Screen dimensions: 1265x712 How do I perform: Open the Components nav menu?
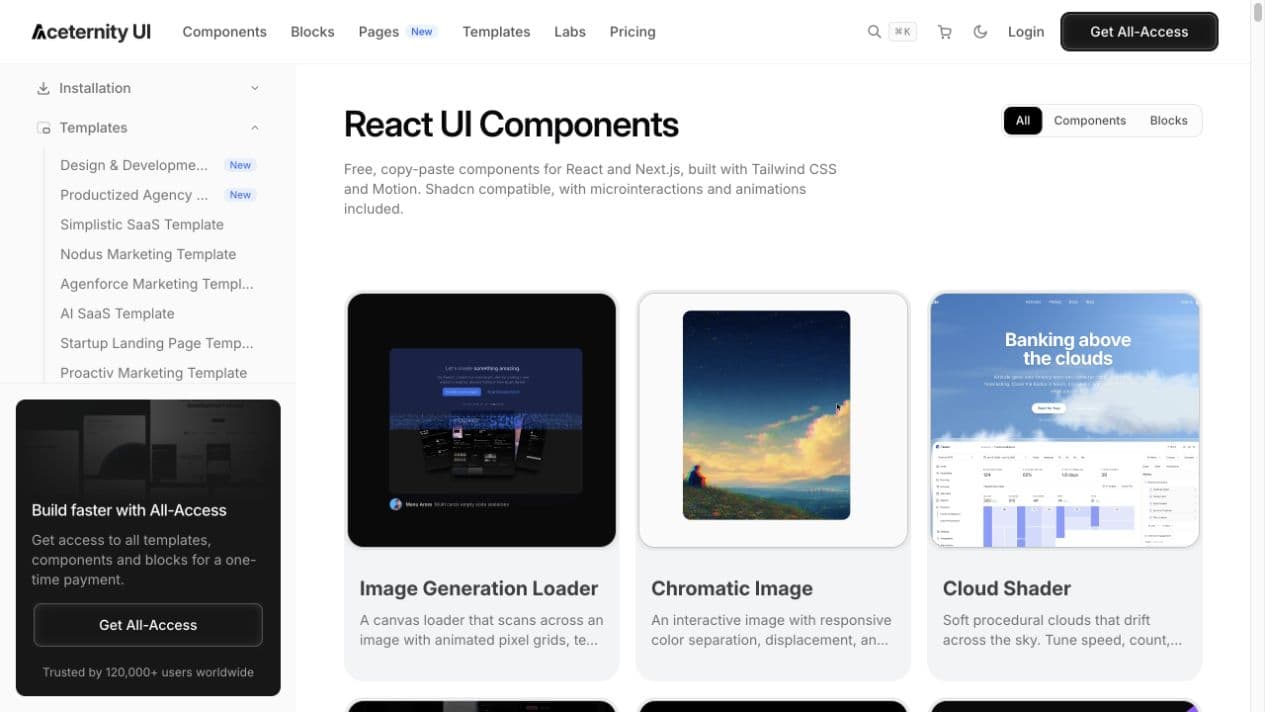(224, 32)
